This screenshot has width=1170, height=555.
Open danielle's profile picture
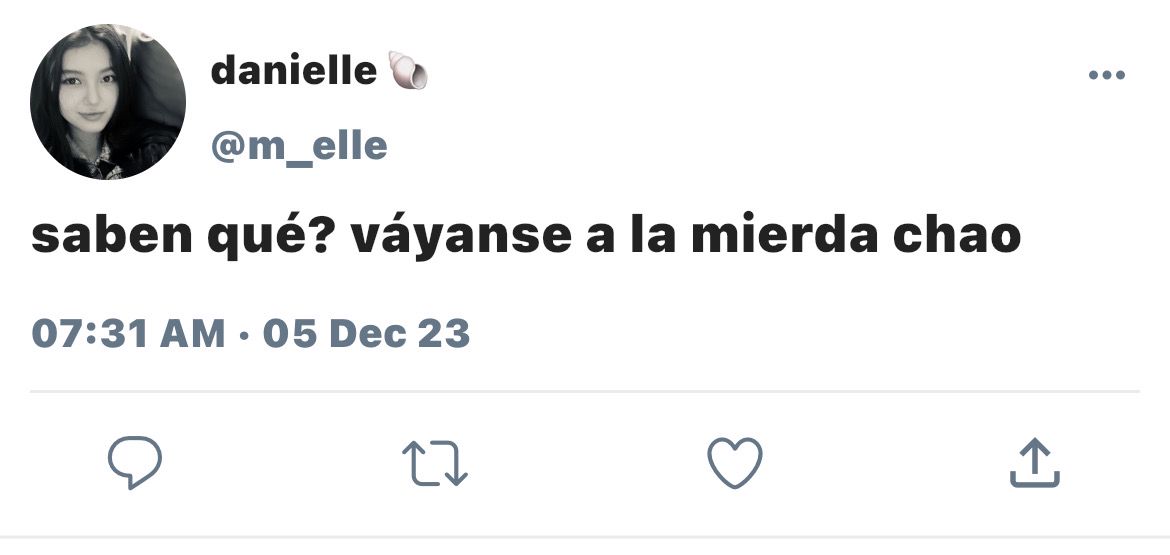(x=107, y=102)
